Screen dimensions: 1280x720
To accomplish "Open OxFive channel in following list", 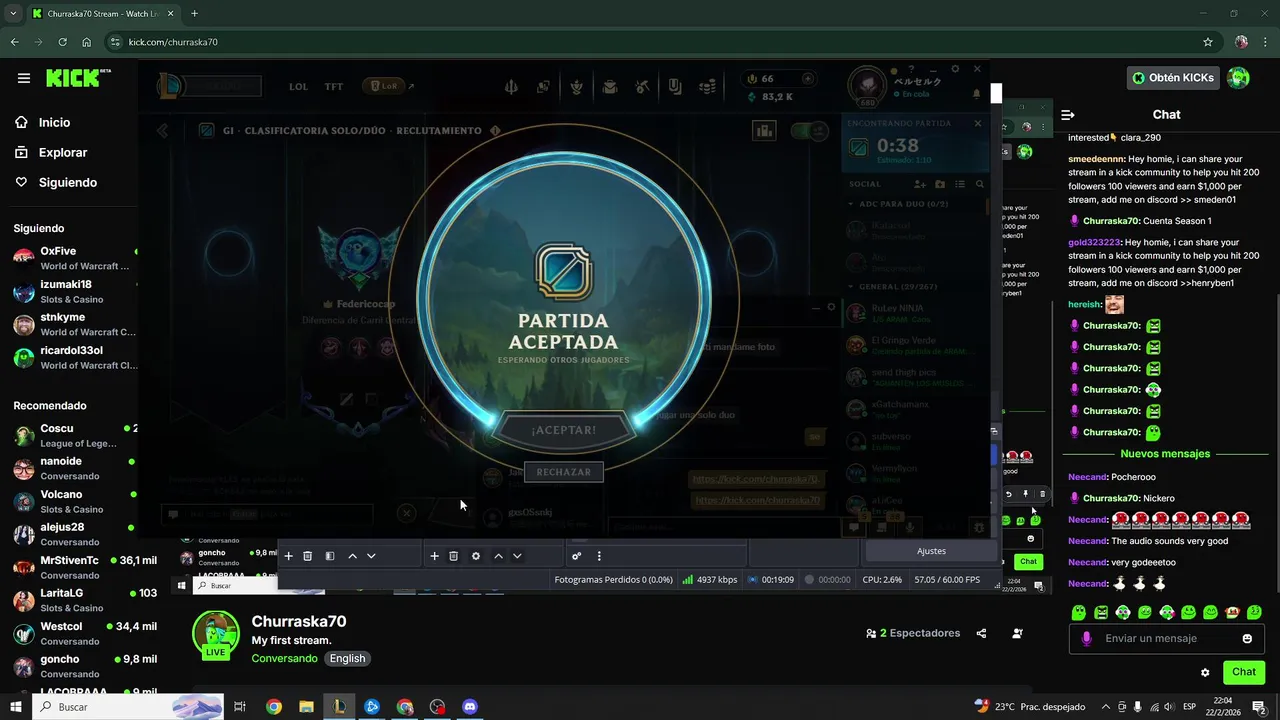I will (x=75, y=258).
